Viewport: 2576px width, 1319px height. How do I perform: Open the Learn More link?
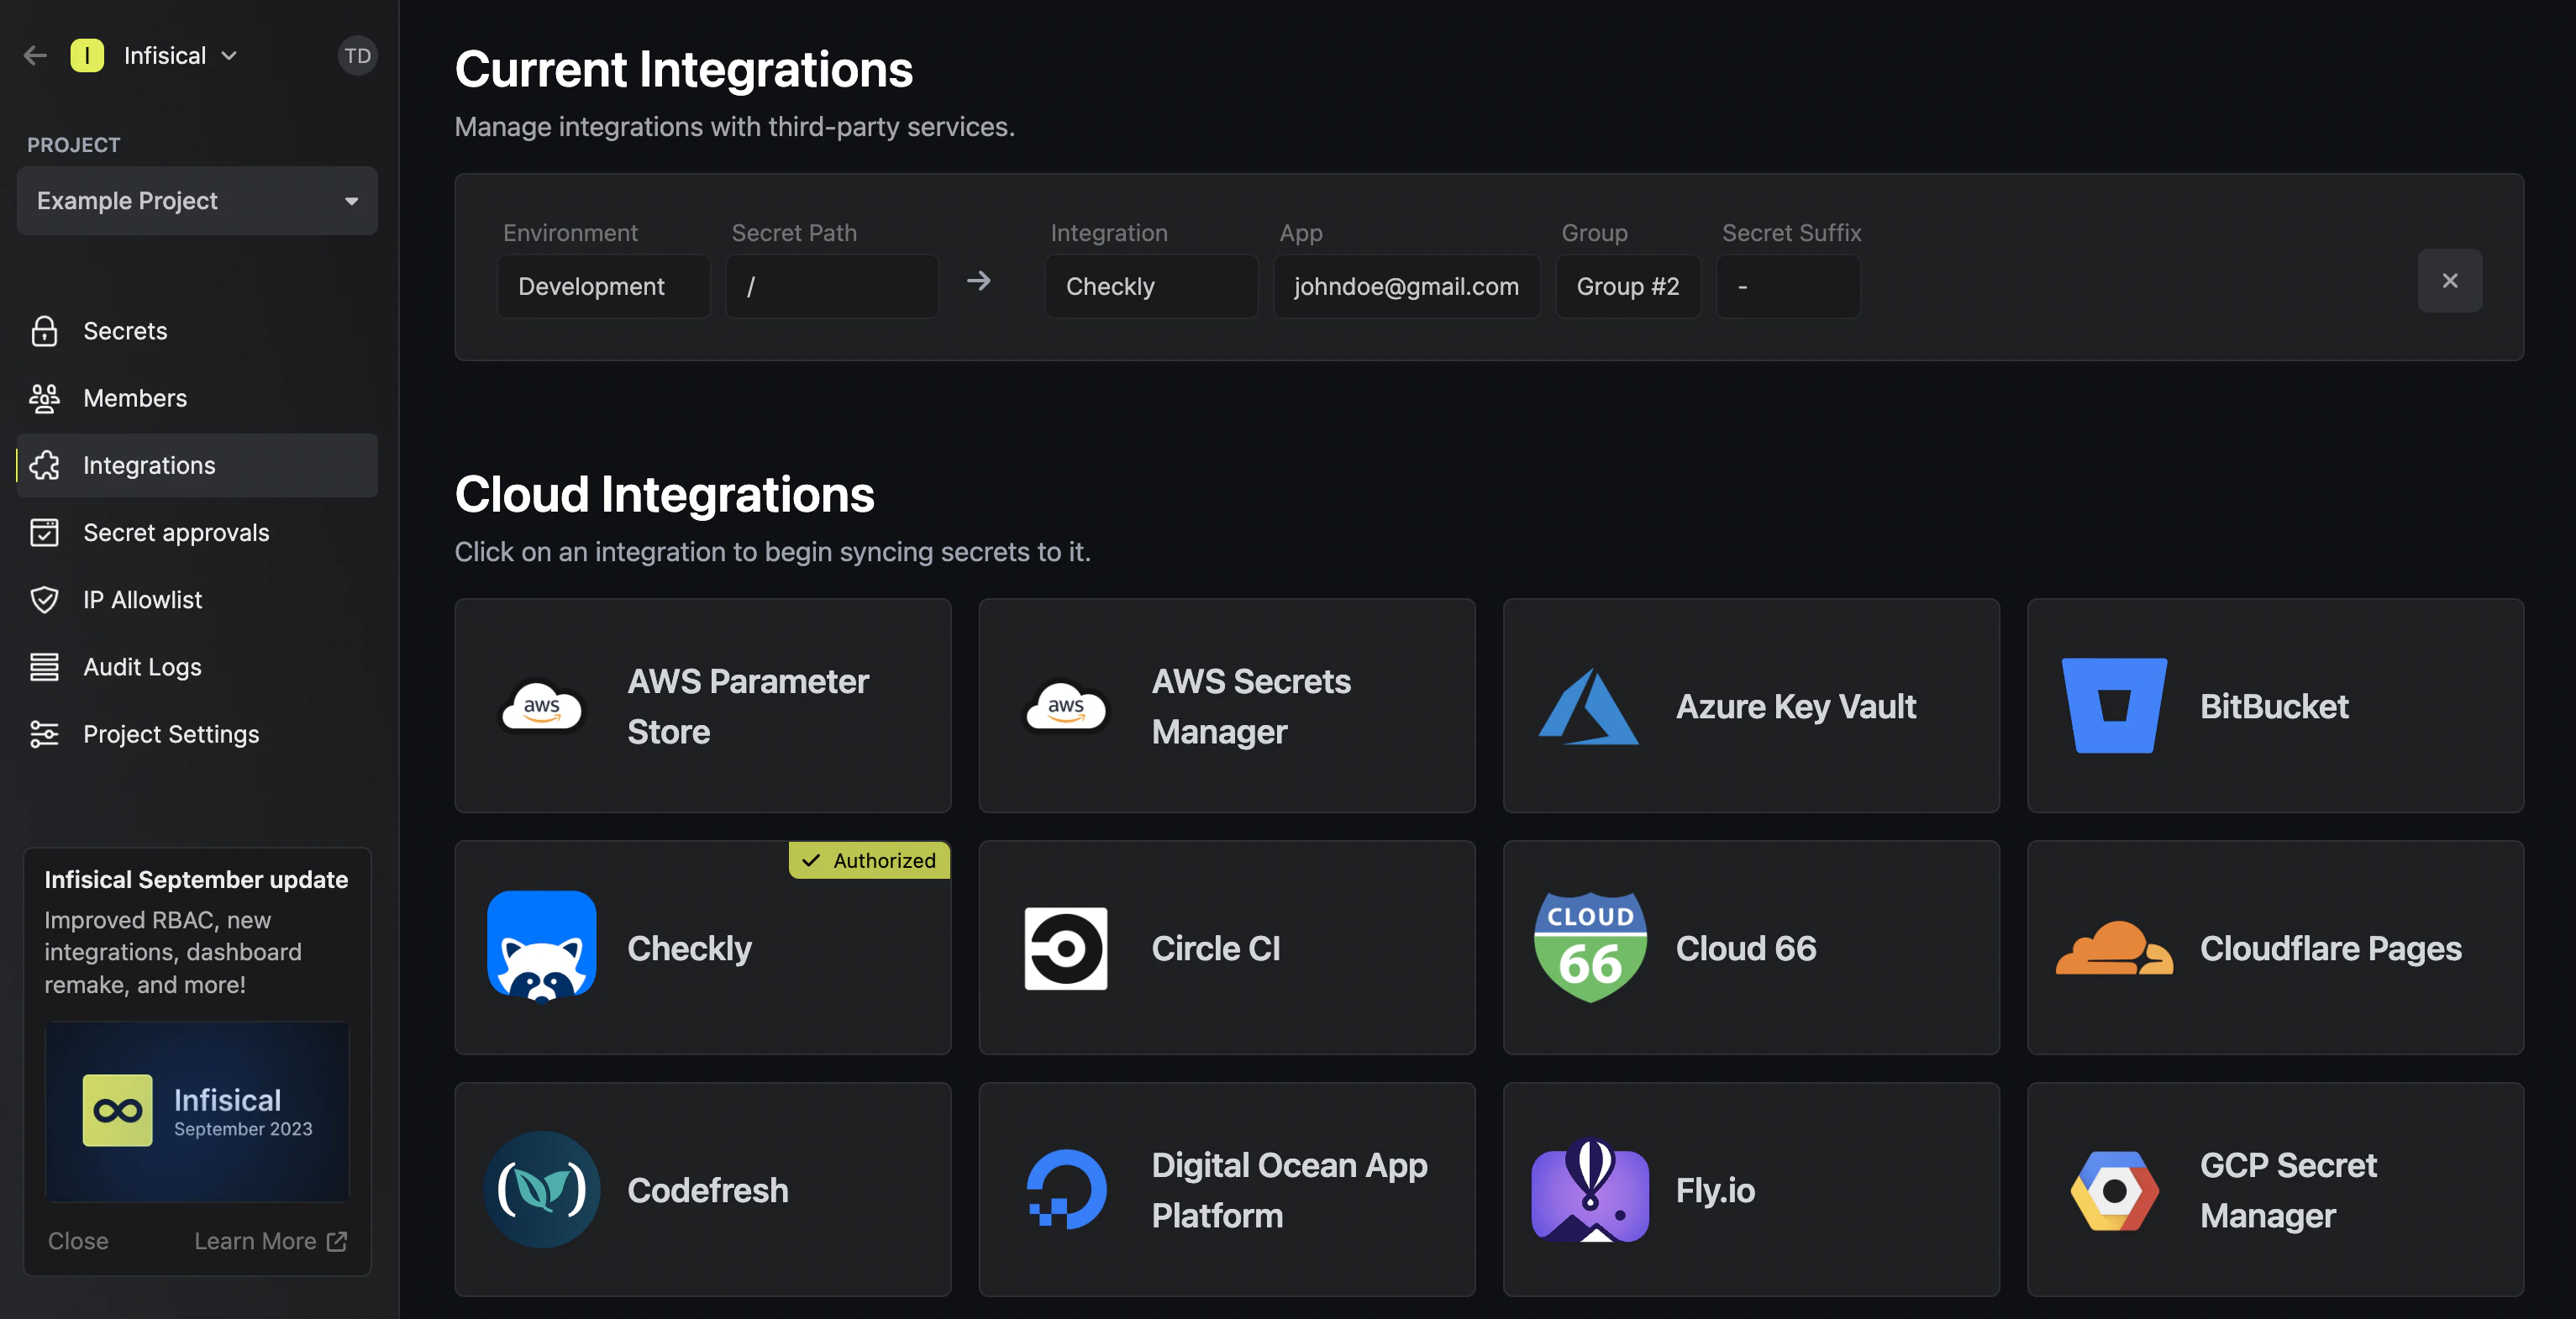point(270,1241)
